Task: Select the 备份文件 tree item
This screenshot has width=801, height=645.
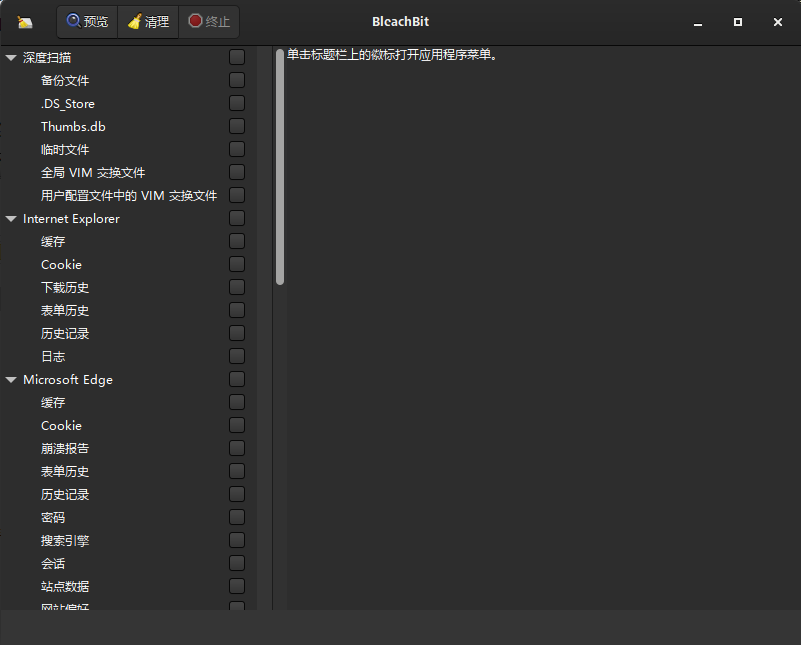Action: pyautogui.click(x=67, y=80)
